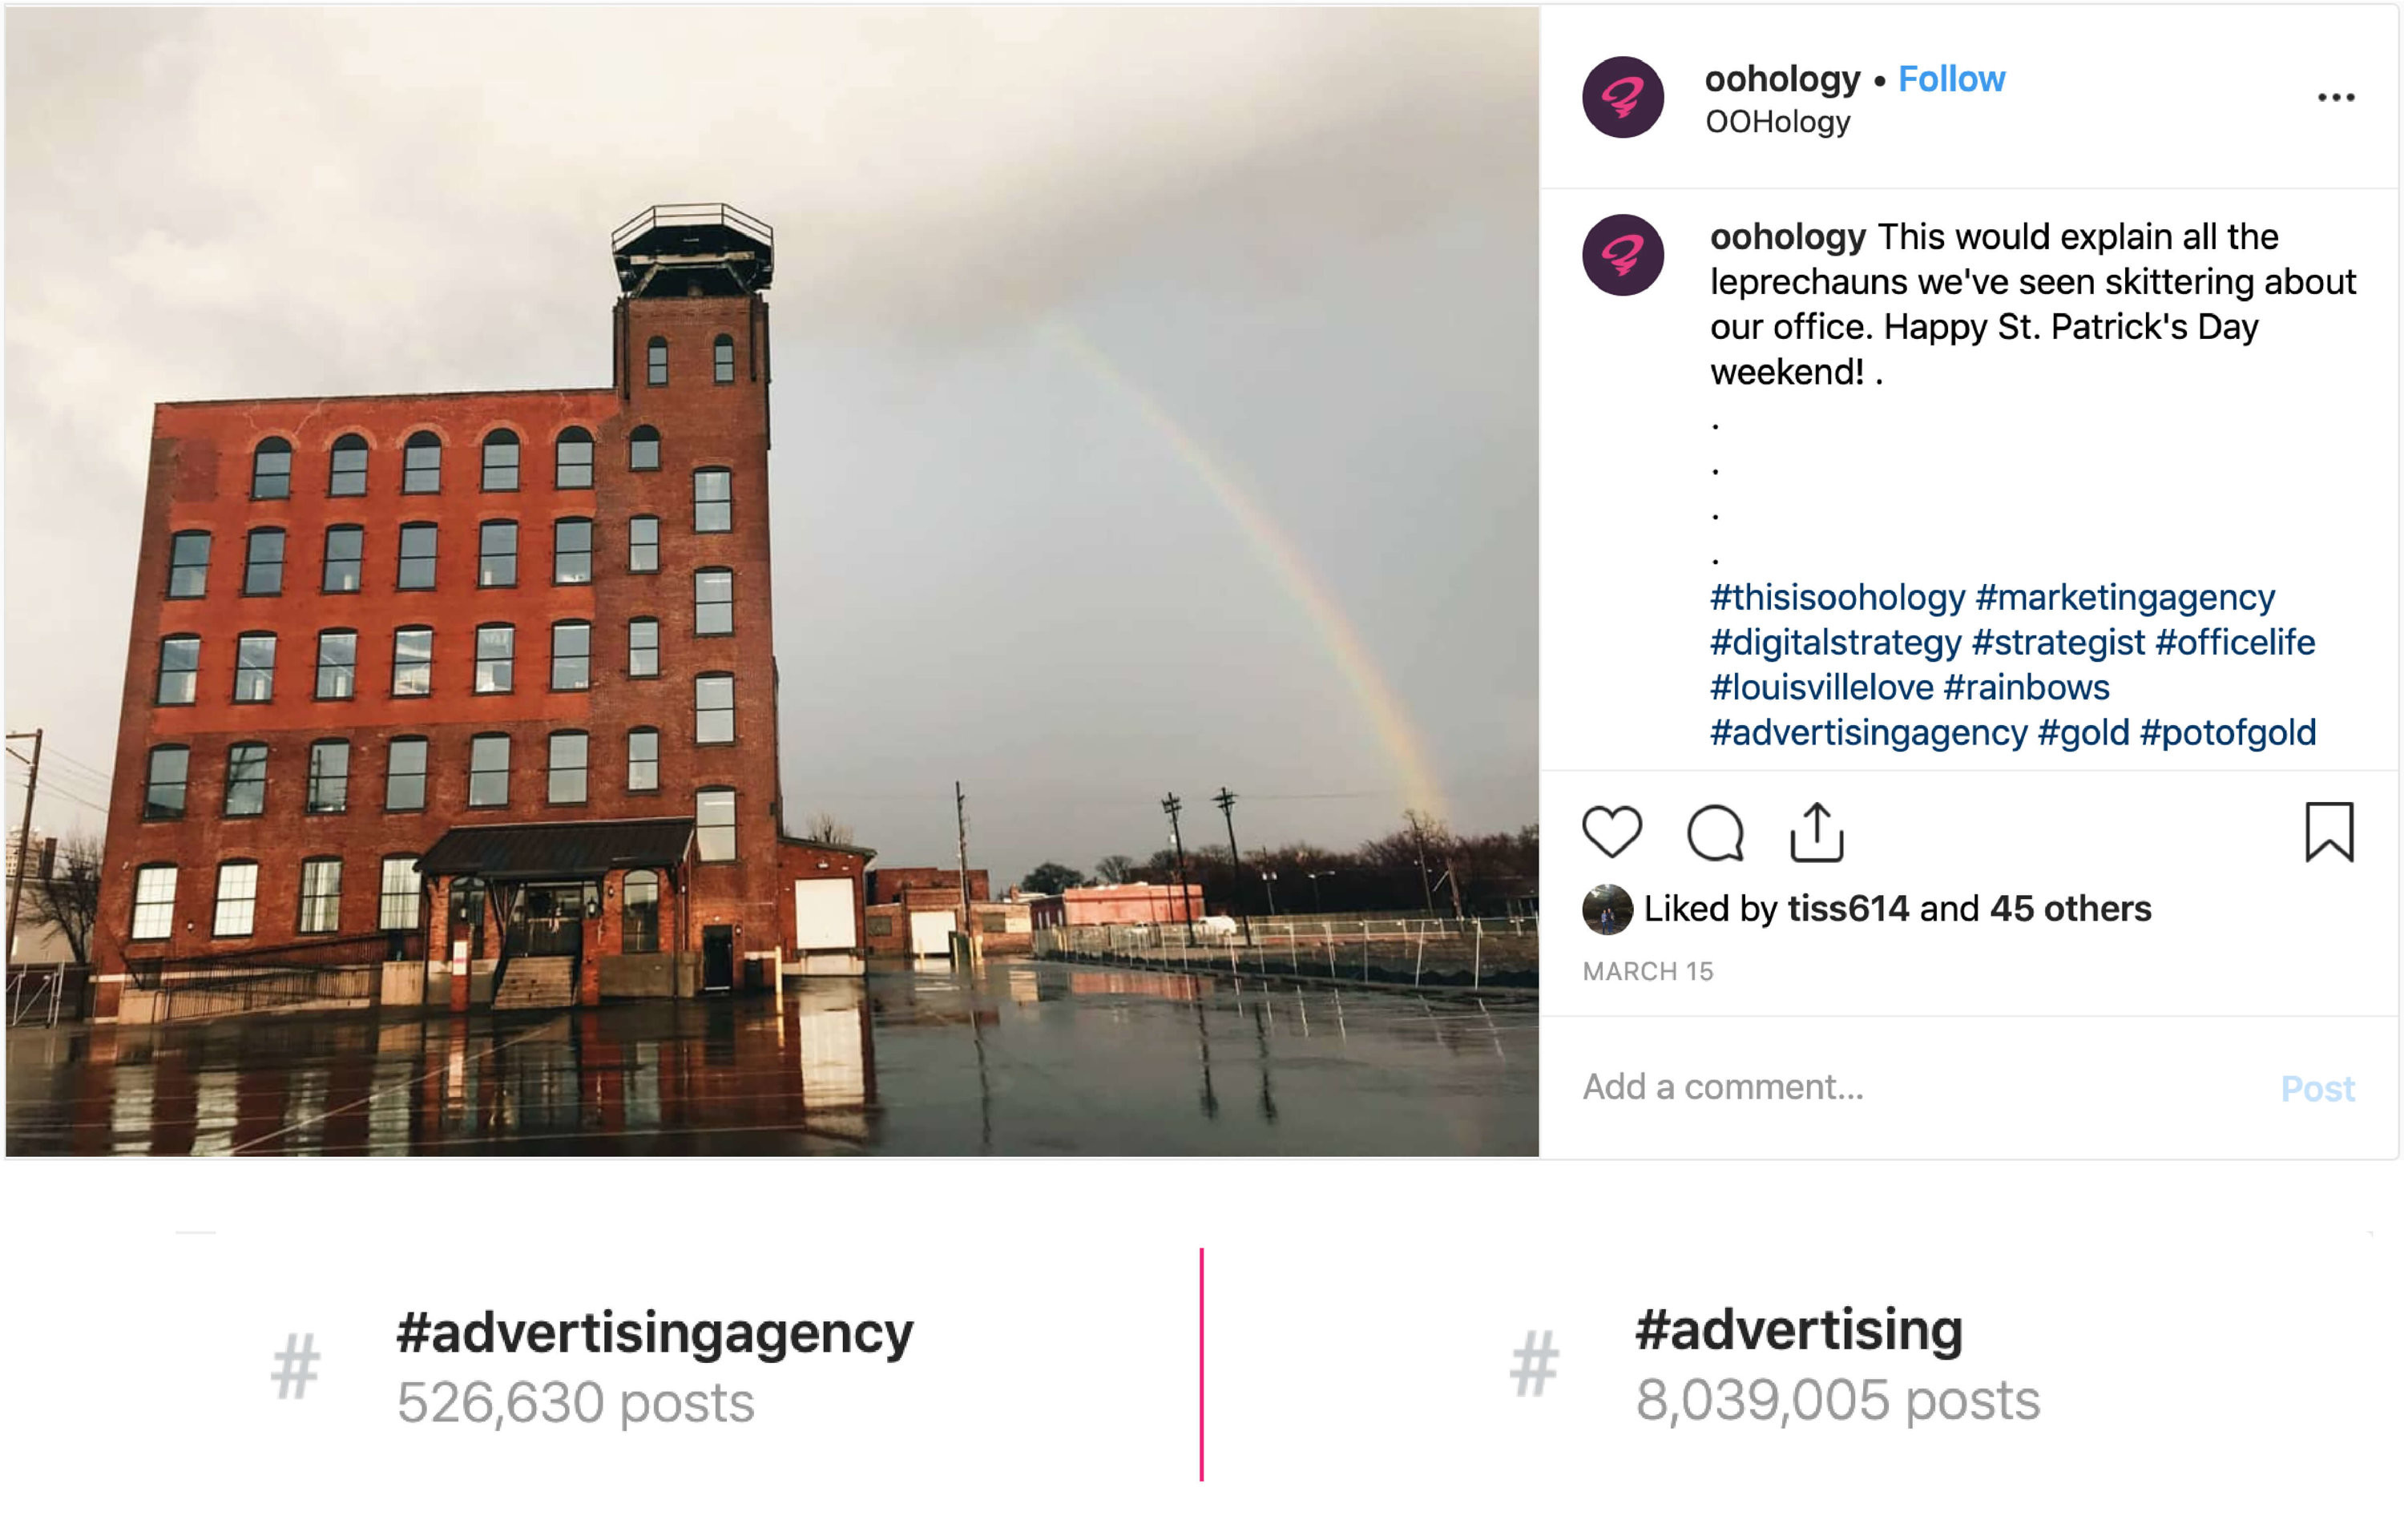Open the #marketingagency hashtag

(2125, 597)
